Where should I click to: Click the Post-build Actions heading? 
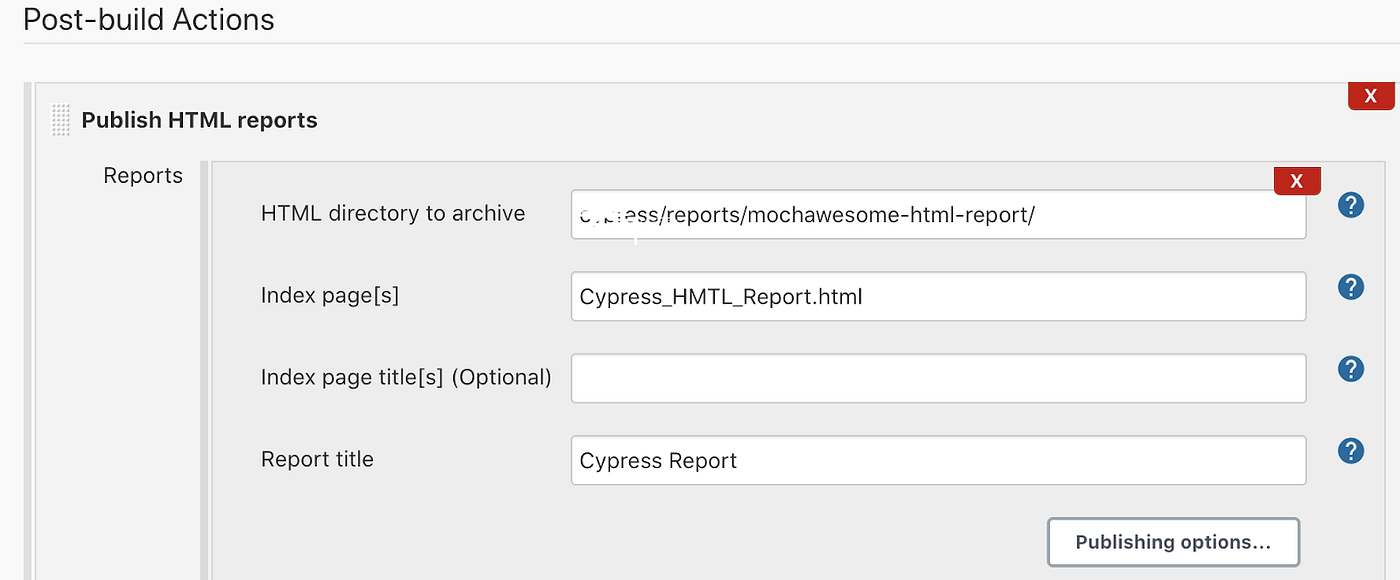[148, 19]
